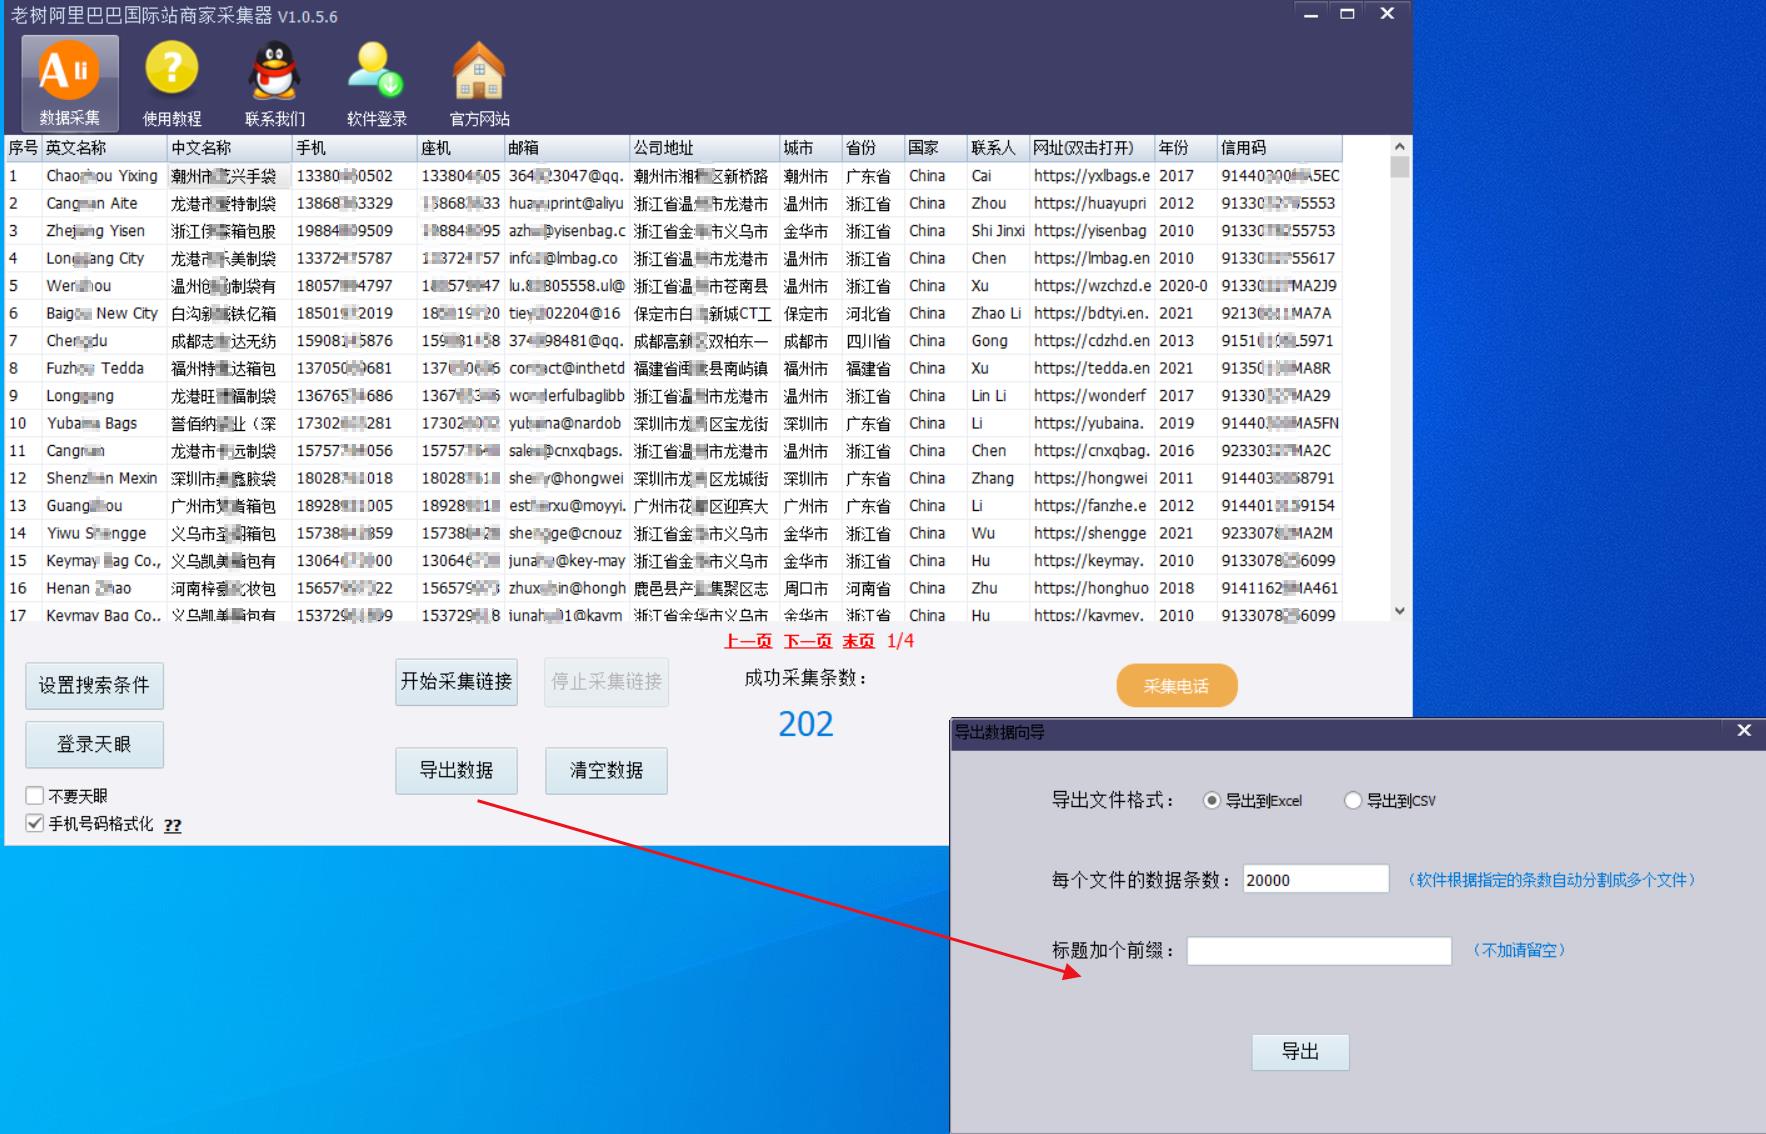This screenshot has height=1134, width=1766.
Task: Click the 中文名称 column header
Action: [229, 148]
